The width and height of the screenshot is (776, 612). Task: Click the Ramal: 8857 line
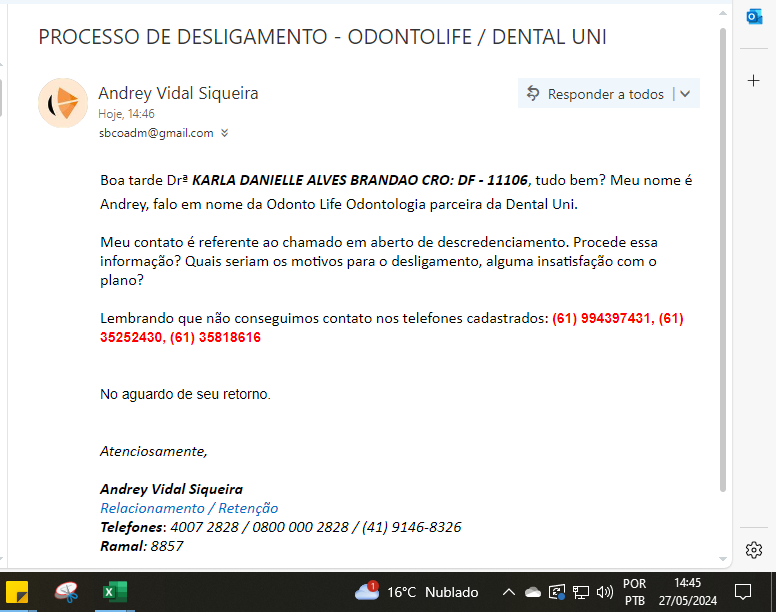(x=142, y=546)
